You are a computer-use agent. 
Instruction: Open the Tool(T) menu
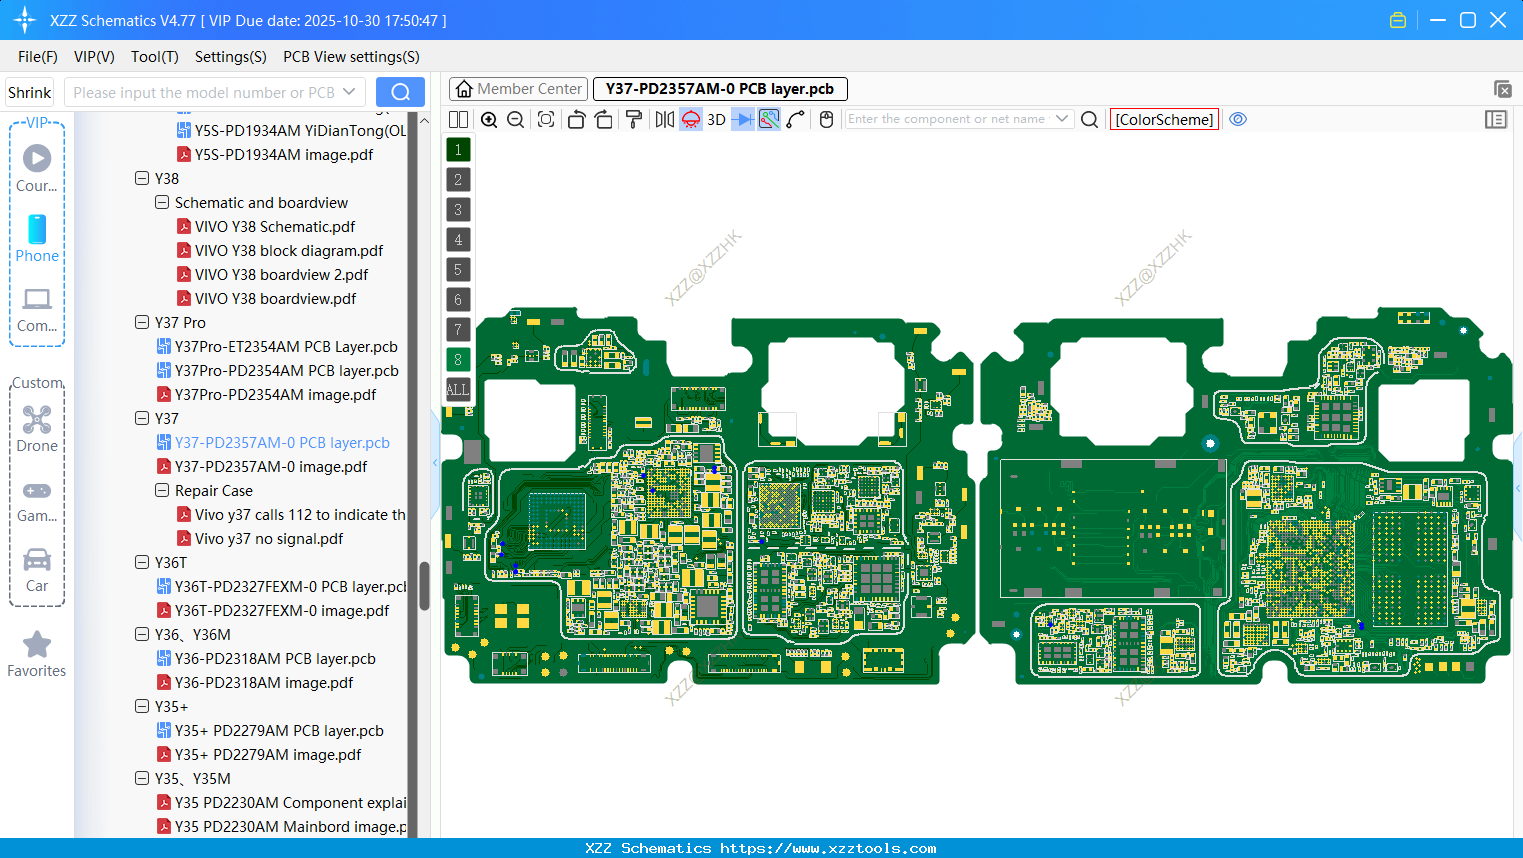[x=154, y=57]
